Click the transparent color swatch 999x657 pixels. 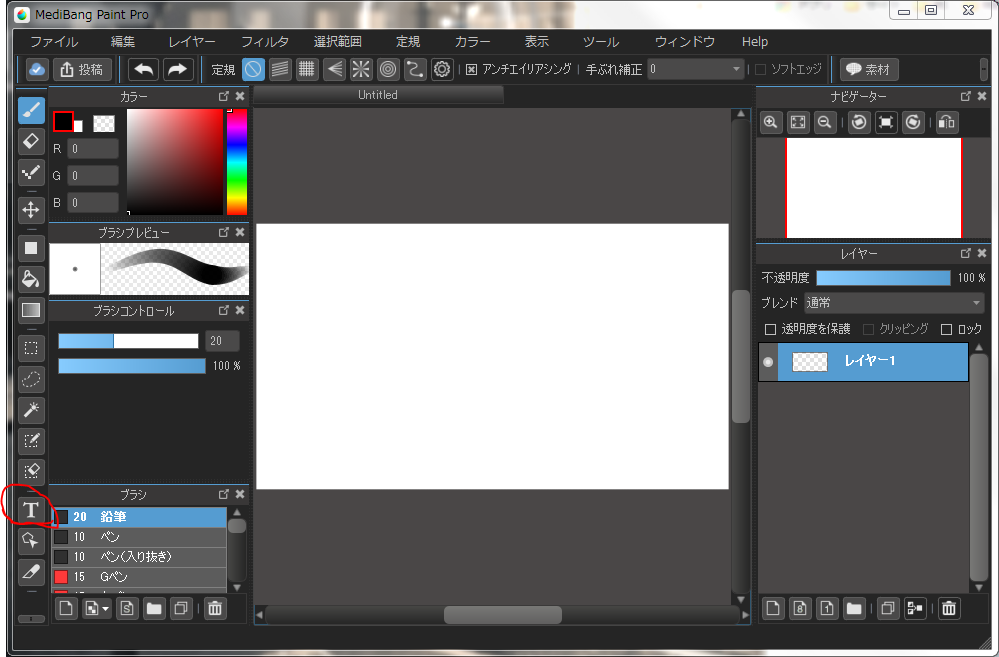pyautogui.click(x=104, y=124)
